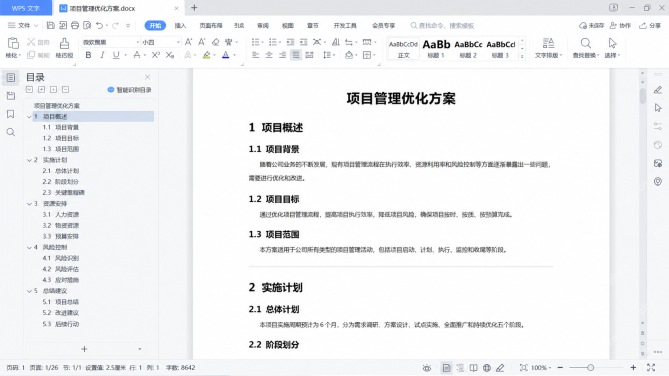The height and width of the screenshot is (376, 669).
Task: Switch to the 视图 tab
Action: point(288,26)
